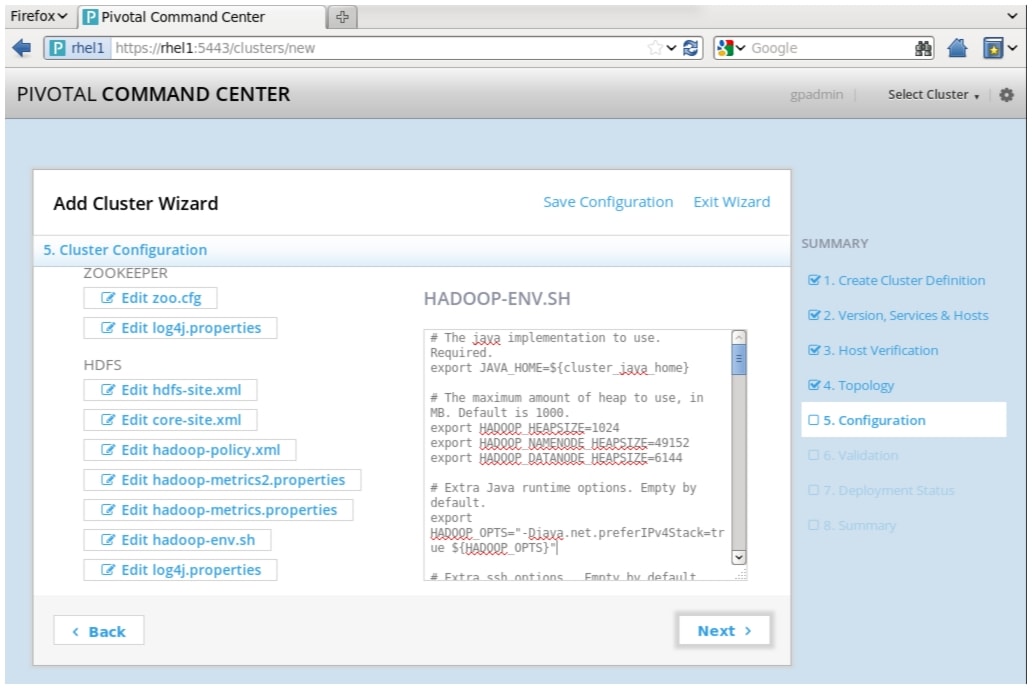Go to step 1 Create Cluster Definition

pyautogui.click(x=896, y=280)
